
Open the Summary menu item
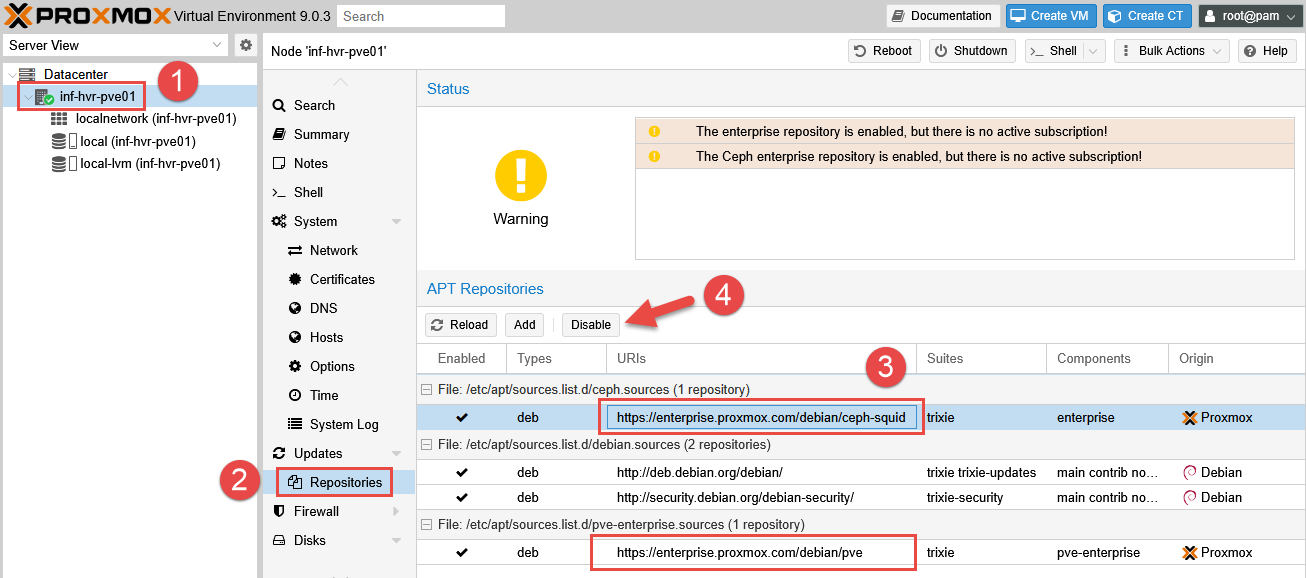coord(321,135)
